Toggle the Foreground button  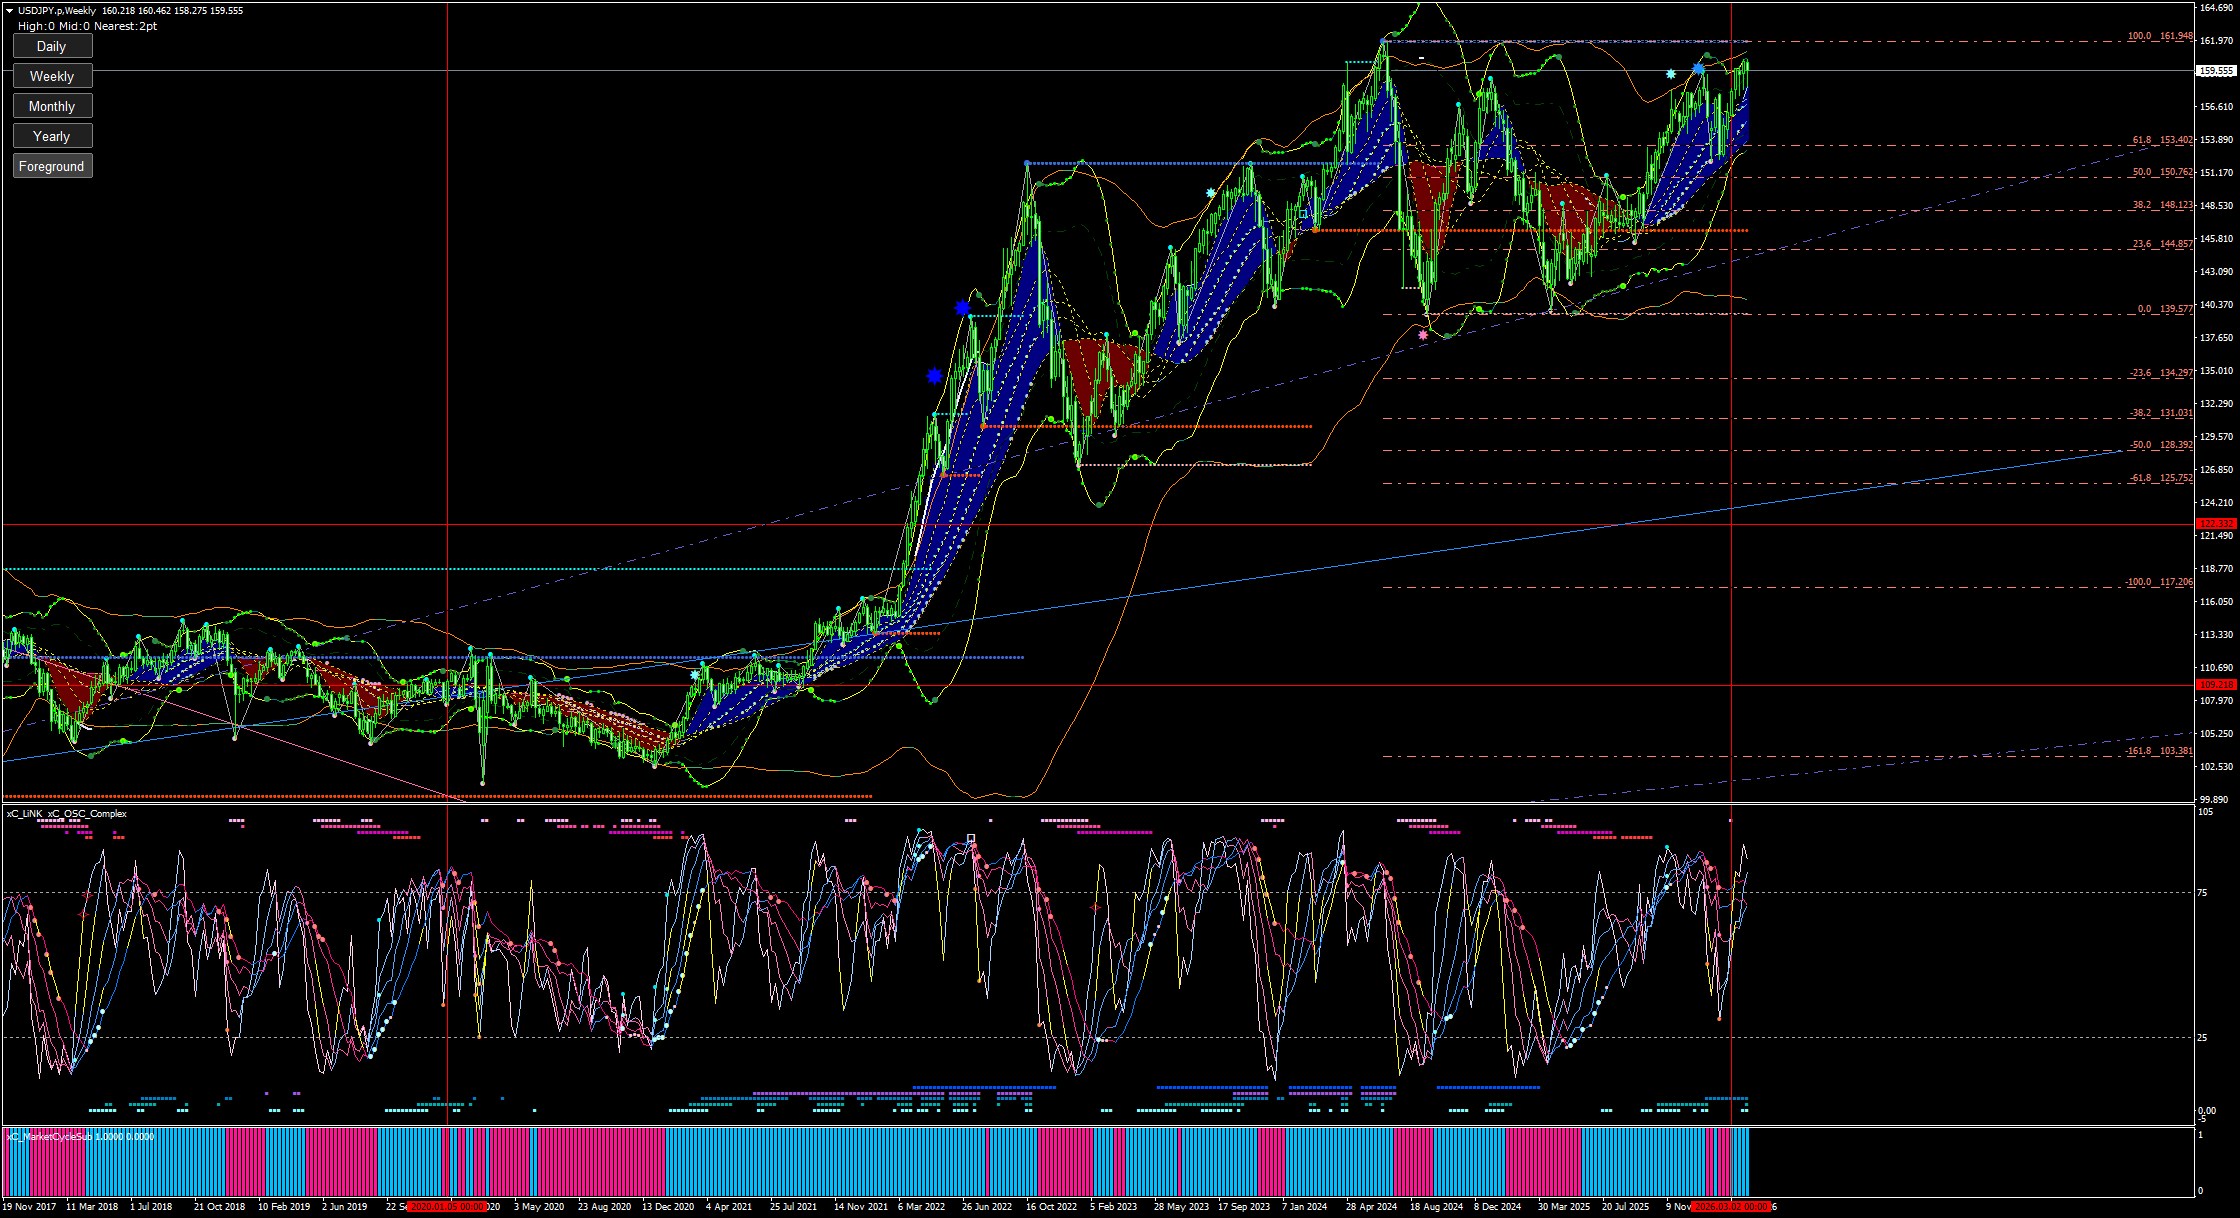click(52, 166)
